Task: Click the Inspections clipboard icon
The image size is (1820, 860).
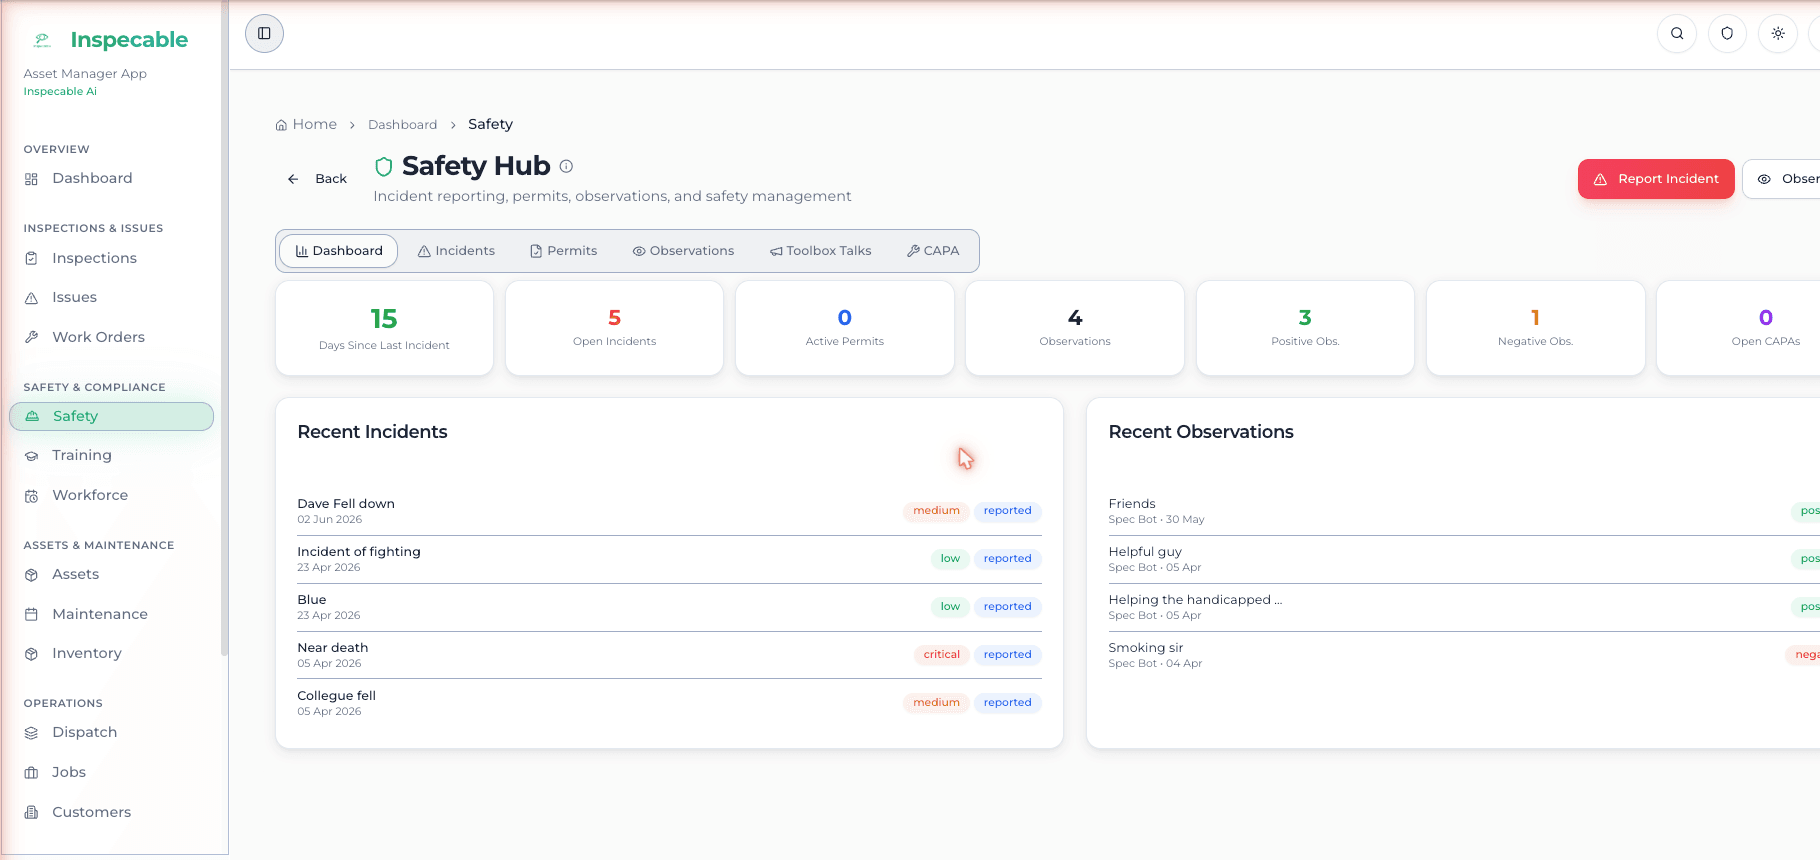Action: (x=31, y=259)
